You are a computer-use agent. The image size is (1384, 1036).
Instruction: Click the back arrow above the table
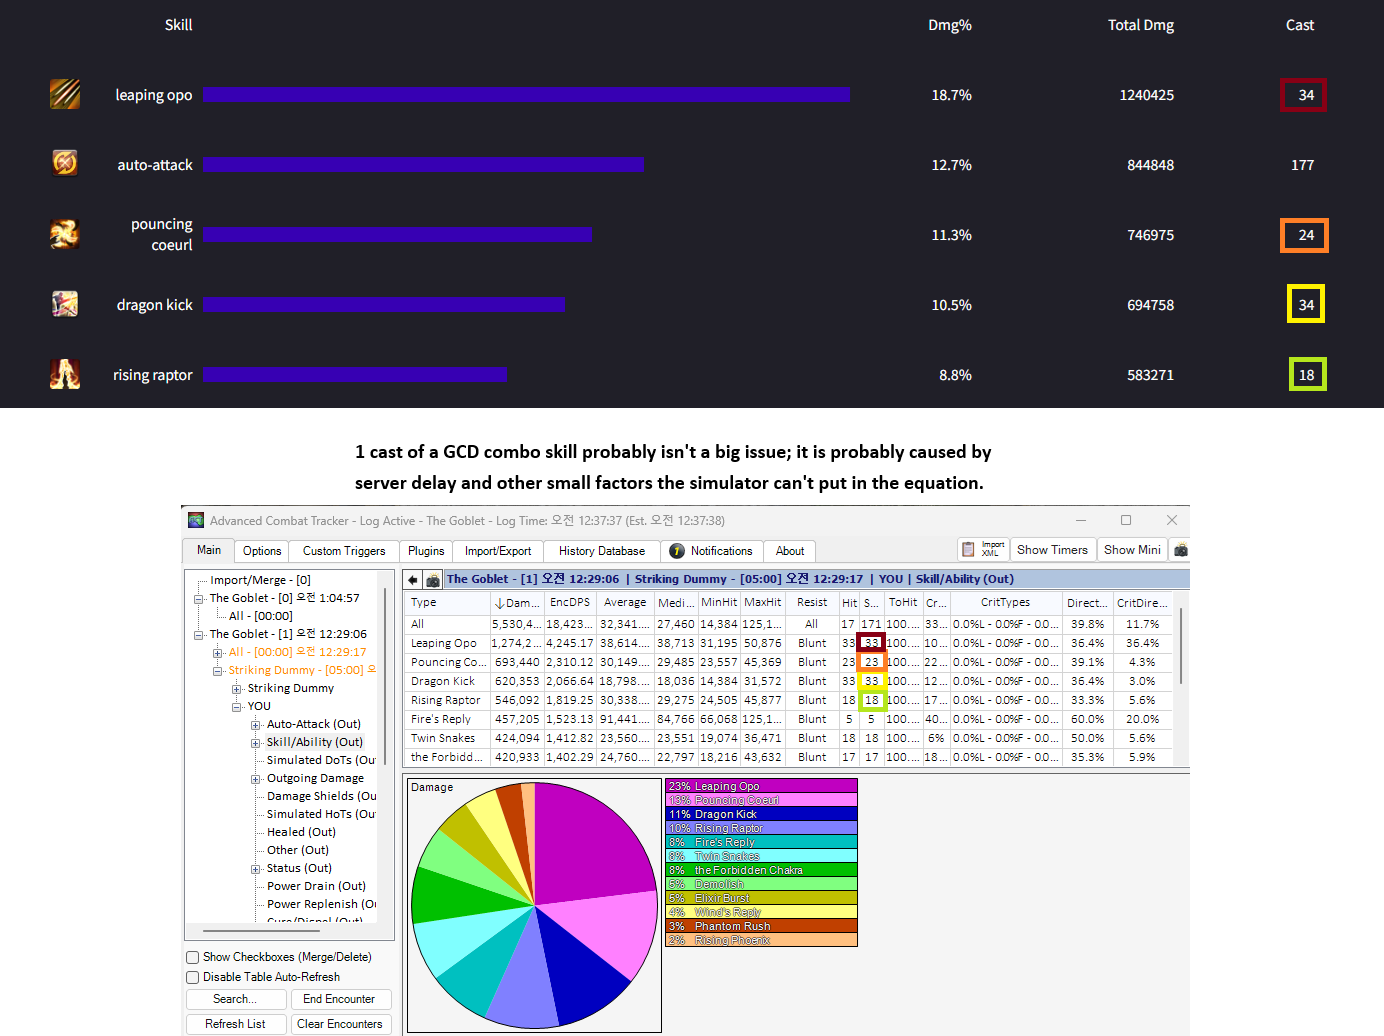[413, 580]
